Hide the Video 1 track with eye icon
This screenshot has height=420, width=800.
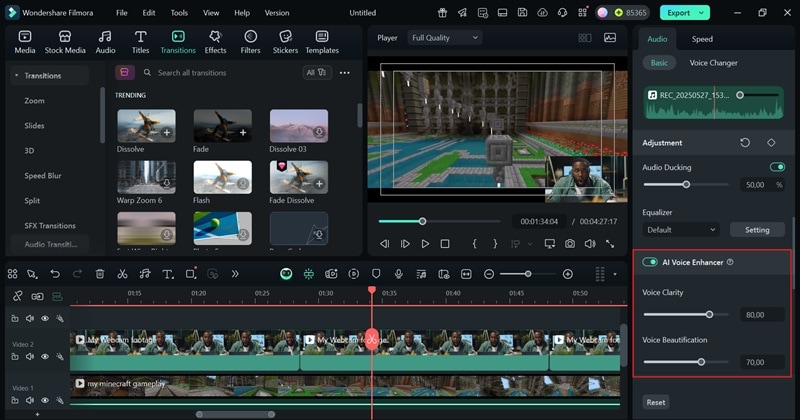45,401
